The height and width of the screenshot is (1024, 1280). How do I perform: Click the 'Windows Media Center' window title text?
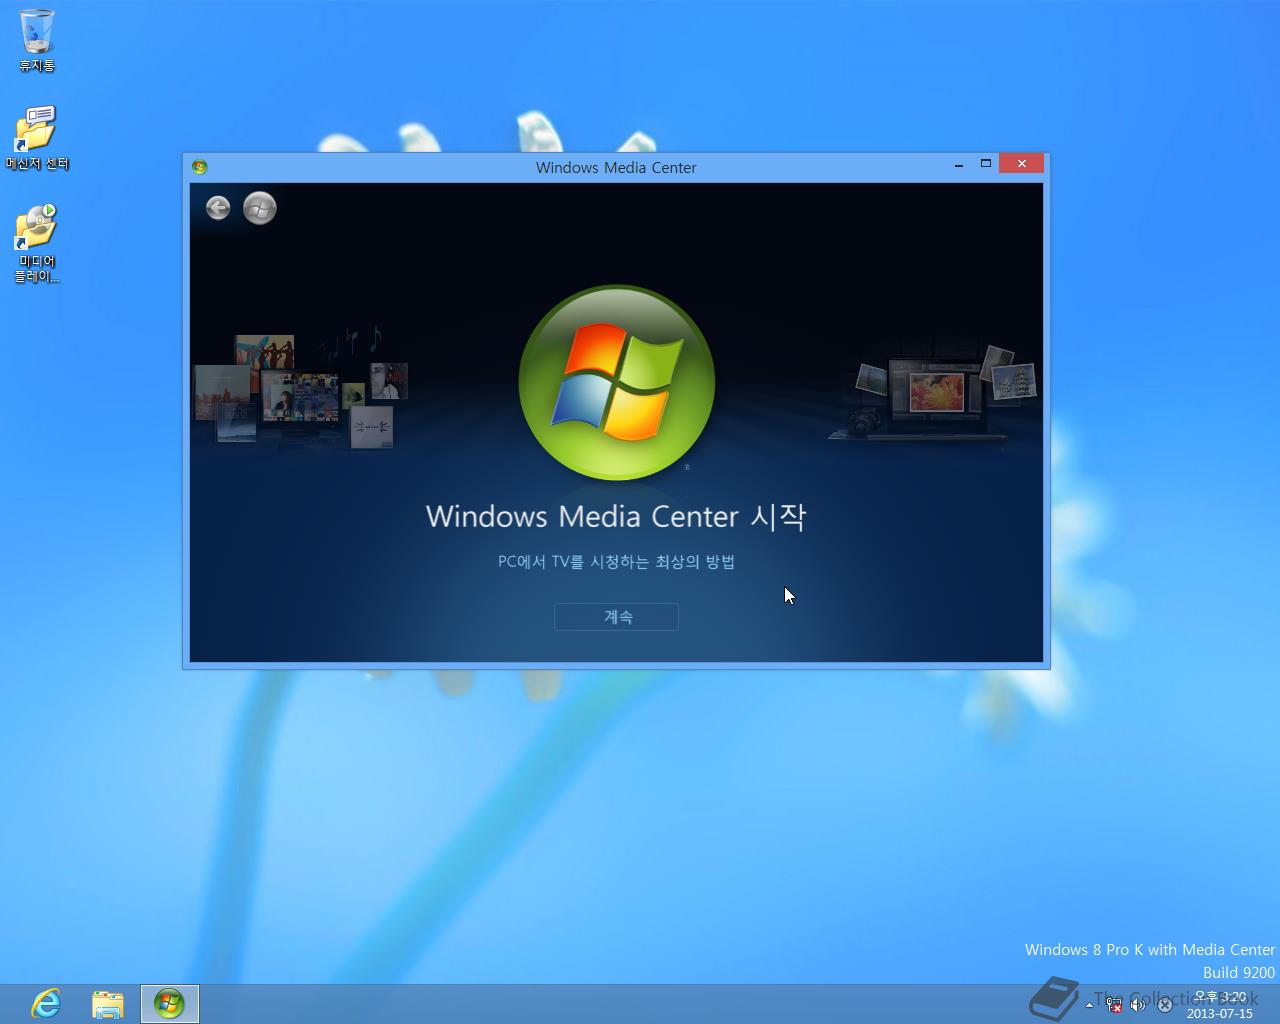(x=616, y=167)
